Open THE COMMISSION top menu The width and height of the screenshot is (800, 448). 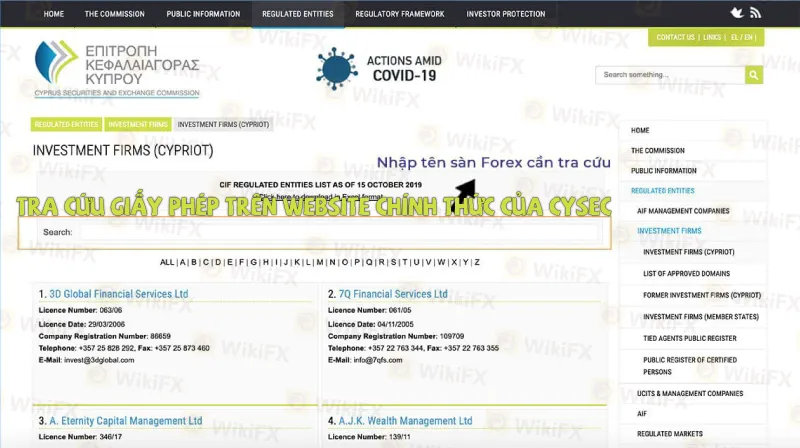click(114, 14)
